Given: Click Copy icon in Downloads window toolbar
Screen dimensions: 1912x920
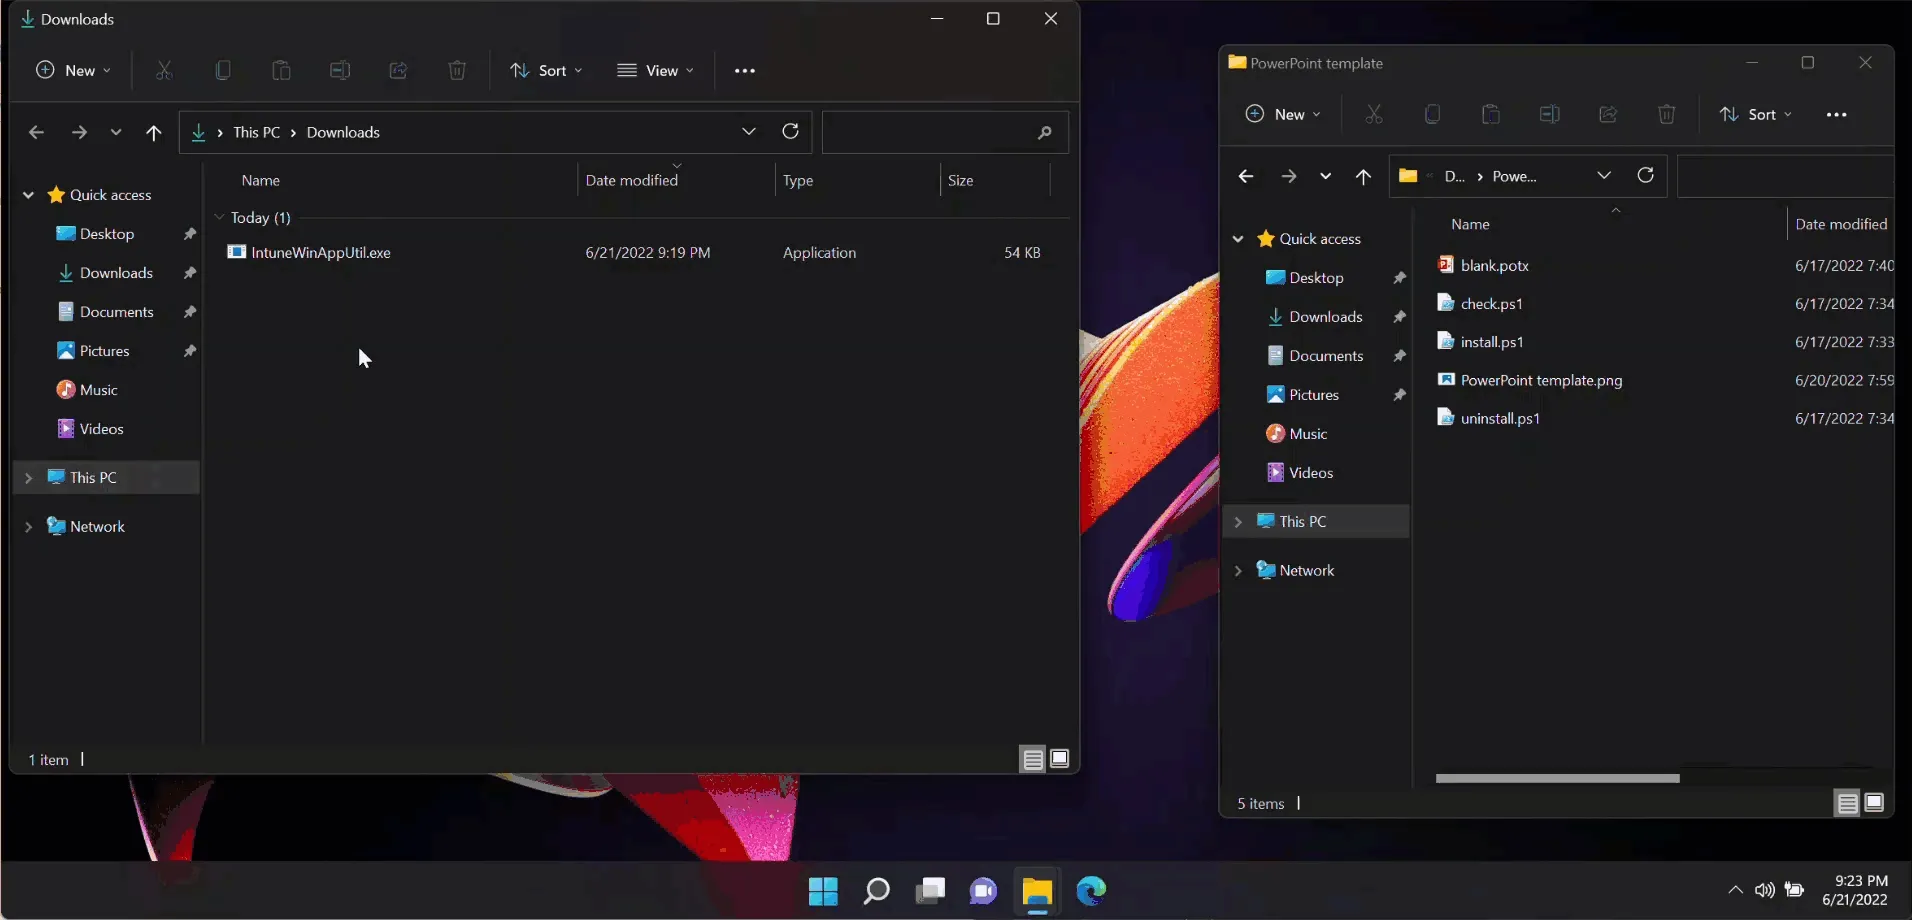Looking at the screenshot, I should (223, 70).
